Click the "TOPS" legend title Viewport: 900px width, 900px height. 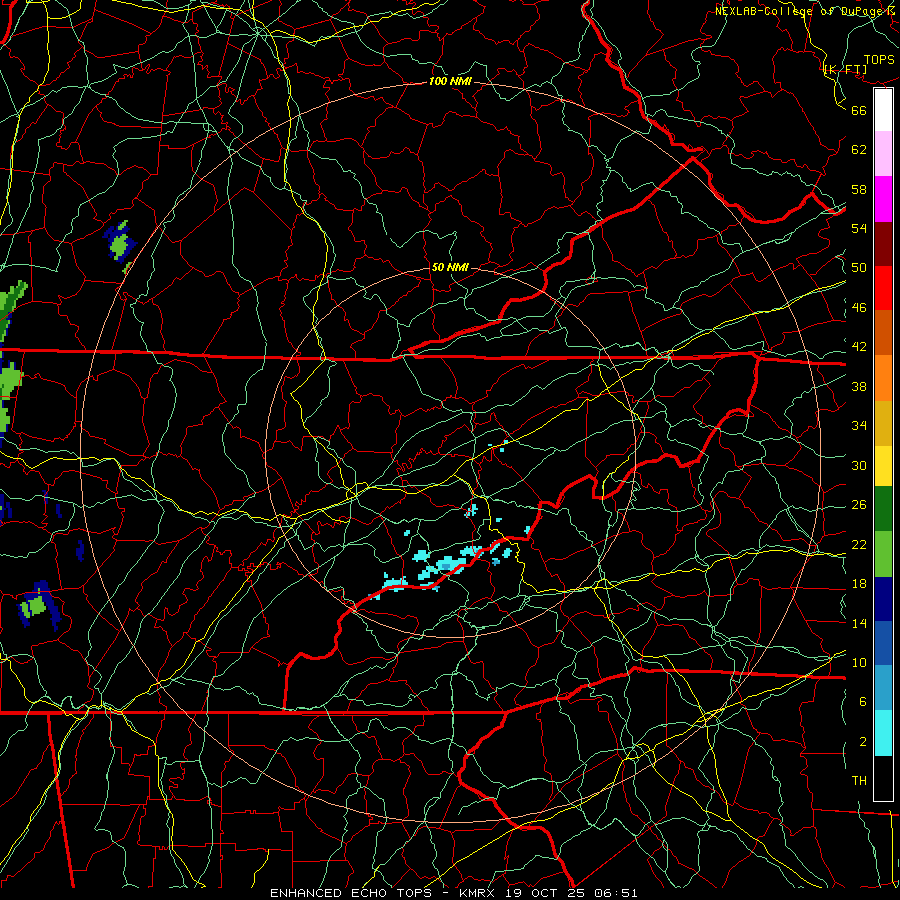point(879,60)
